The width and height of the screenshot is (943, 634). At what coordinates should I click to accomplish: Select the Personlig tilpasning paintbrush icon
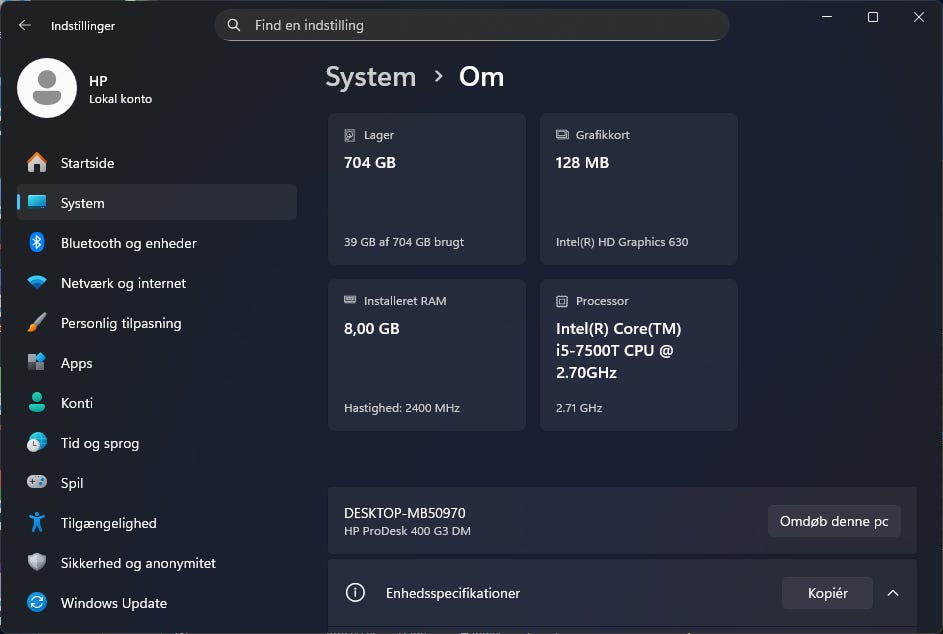(x=37, y=323)
